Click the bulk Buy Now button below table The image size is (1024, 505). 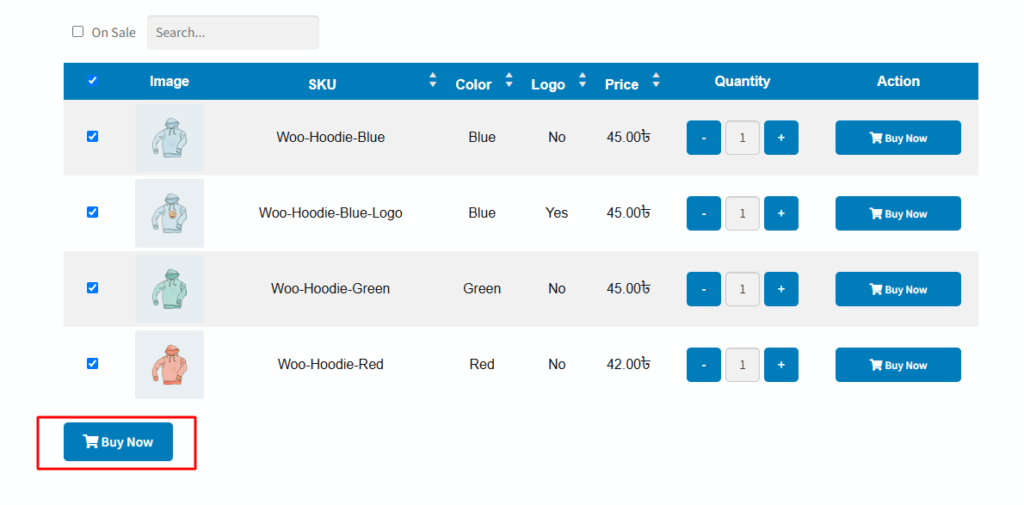coord(118,442)
